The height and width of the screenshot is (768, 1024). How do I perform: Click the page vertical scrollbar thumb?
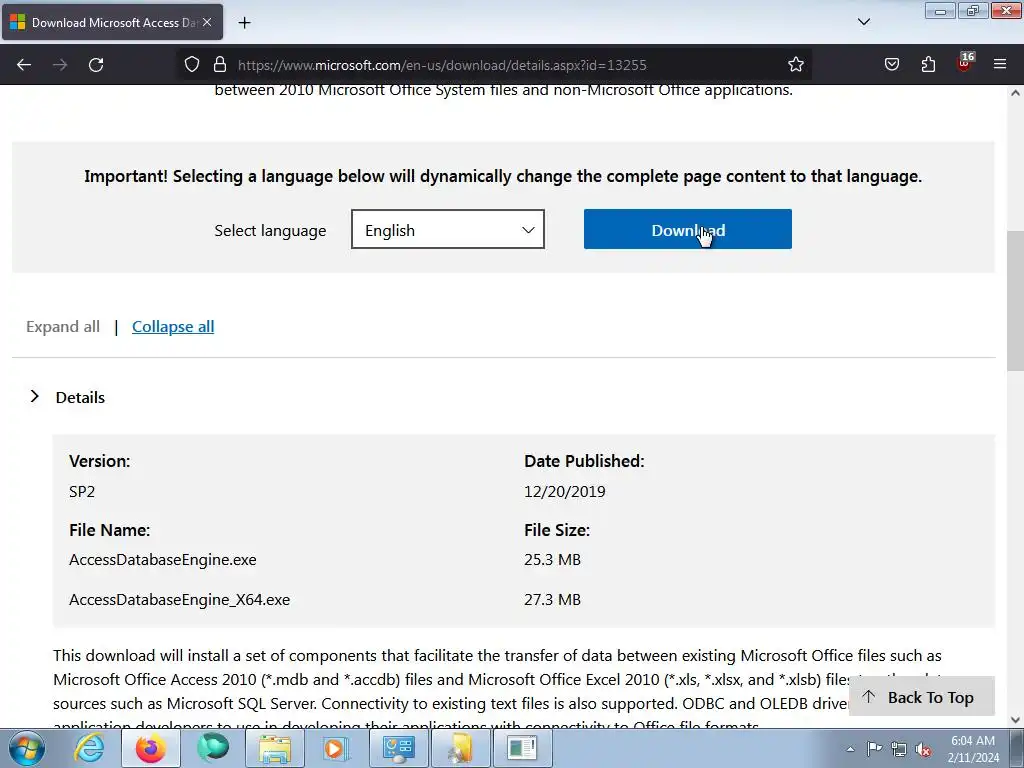coord(1015,300)
